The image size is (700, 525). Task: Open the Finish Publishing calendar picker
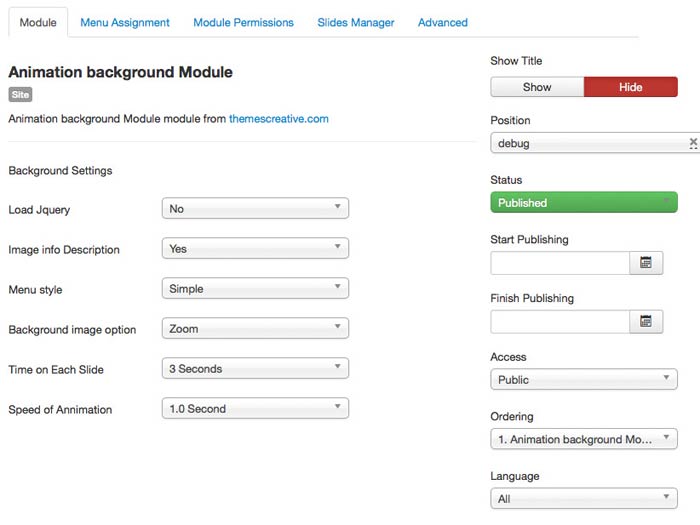tap(646, 322)
